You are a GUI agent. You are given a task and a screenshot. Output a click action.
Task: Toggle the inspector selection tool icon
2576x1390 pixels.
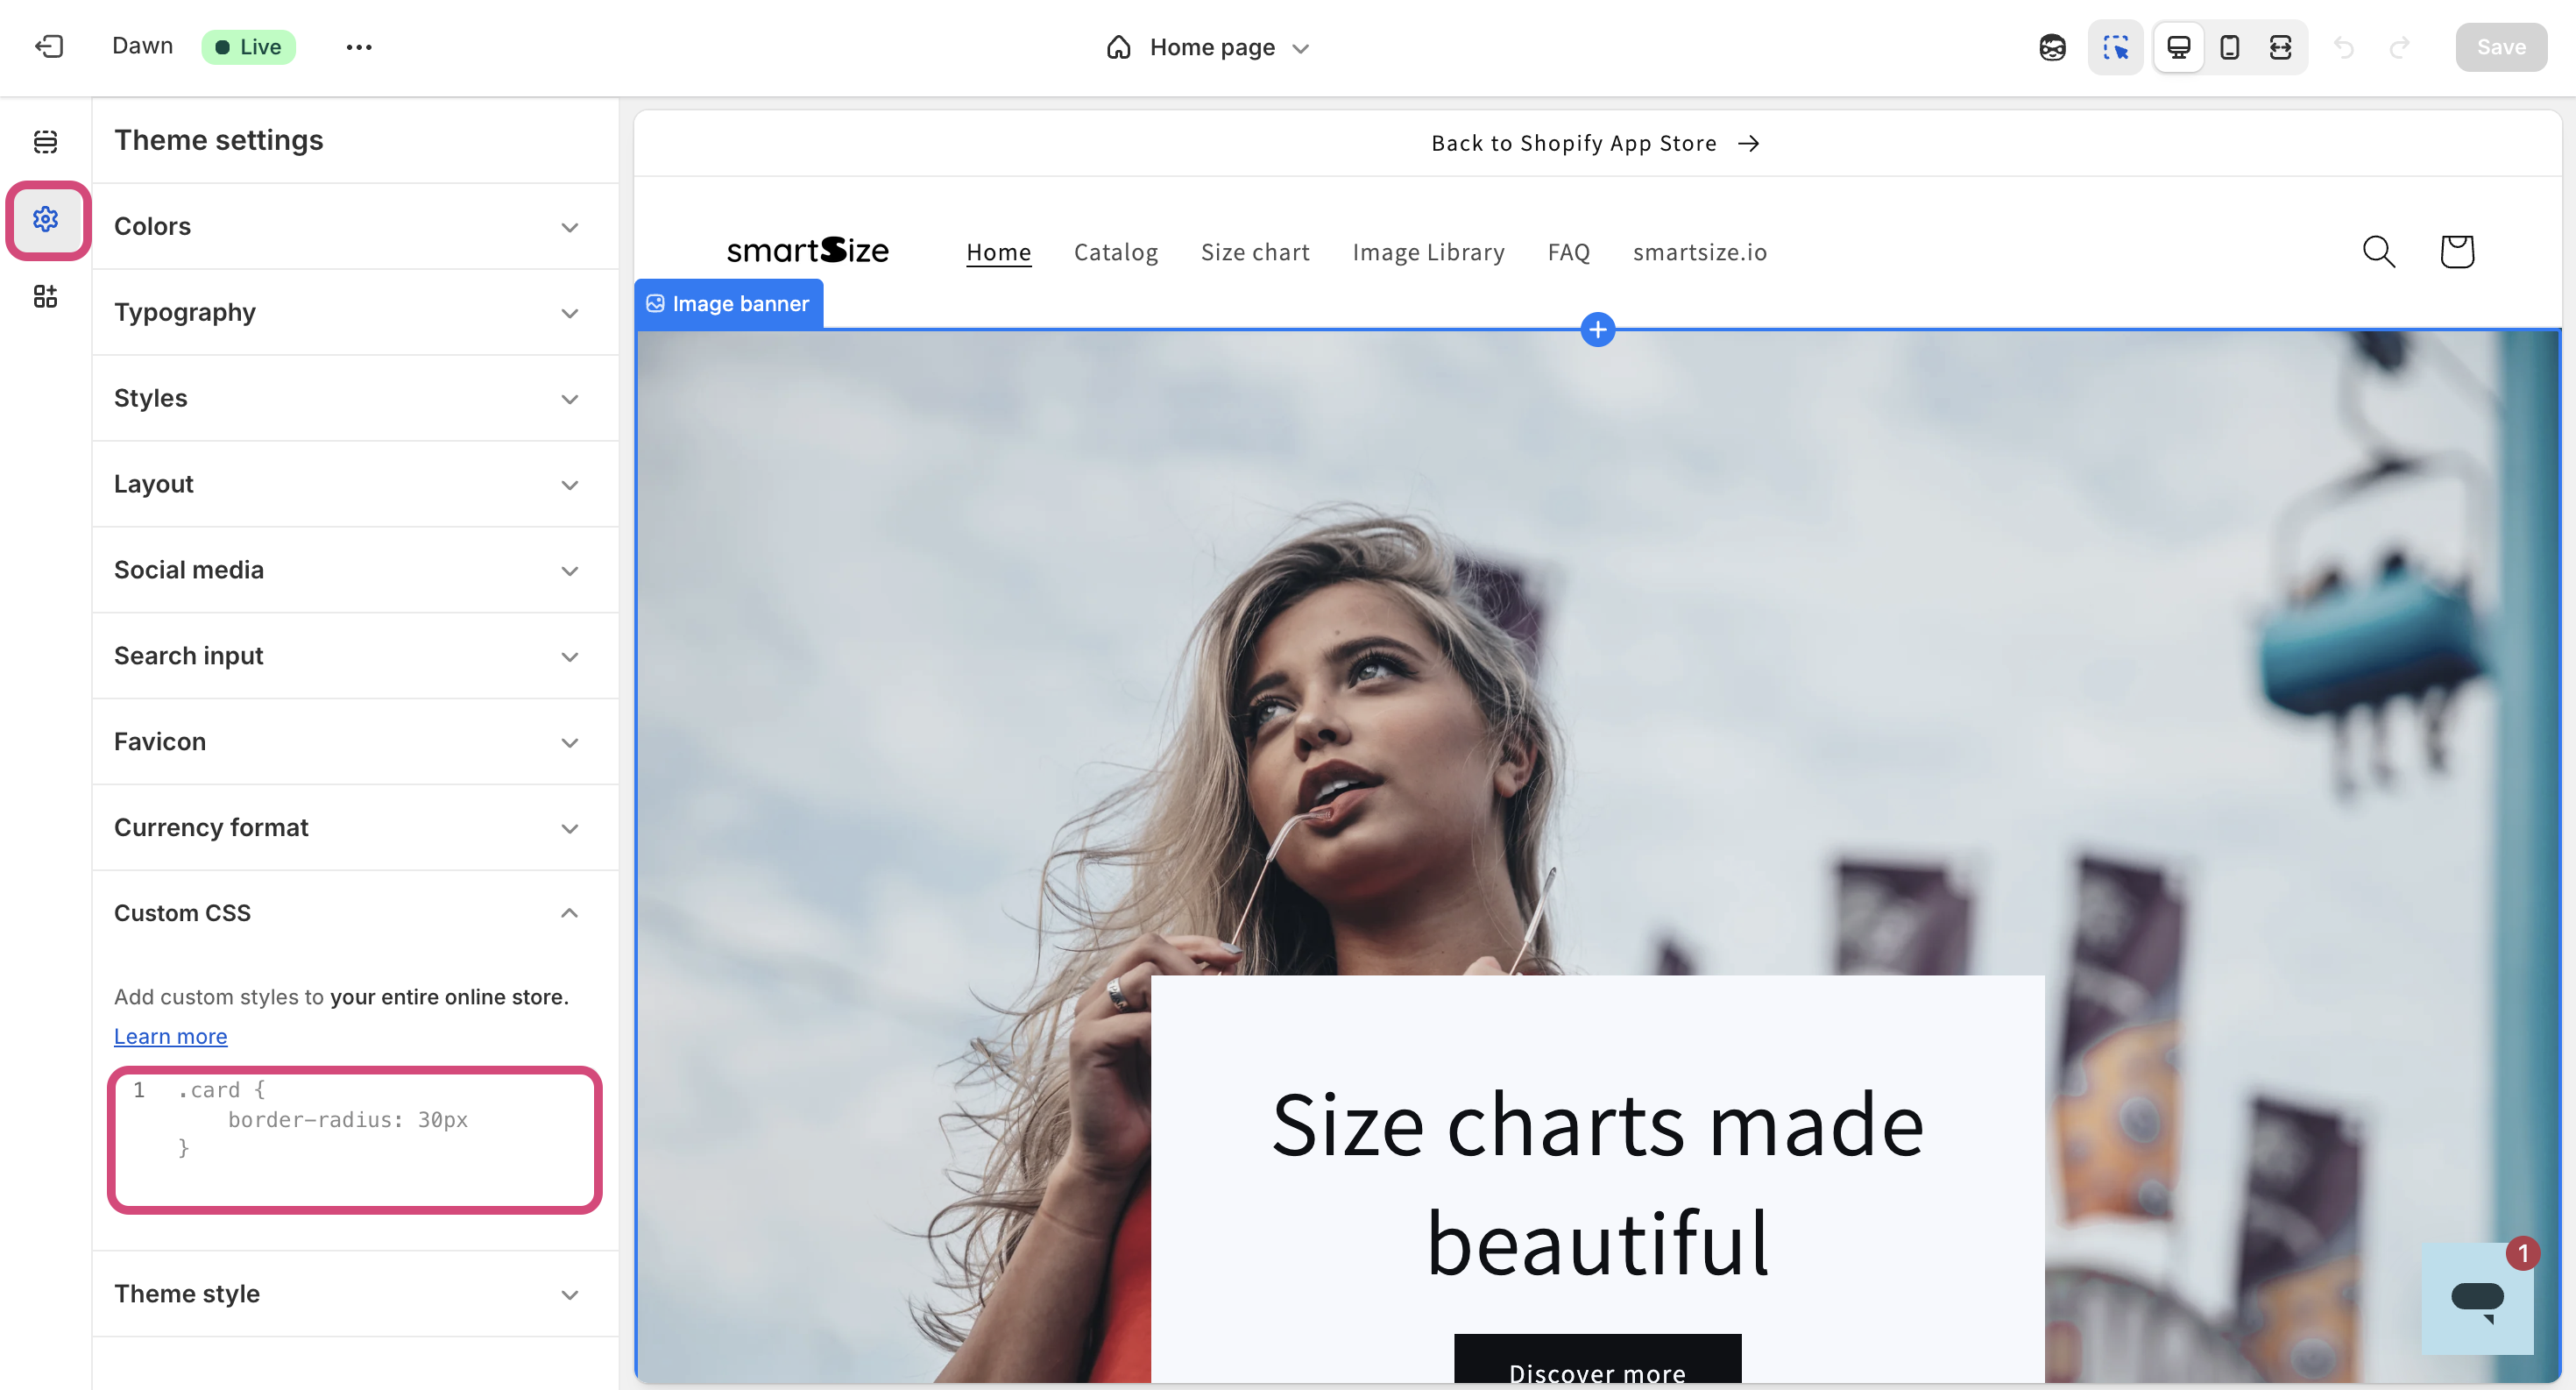(x=2115, y=47)
